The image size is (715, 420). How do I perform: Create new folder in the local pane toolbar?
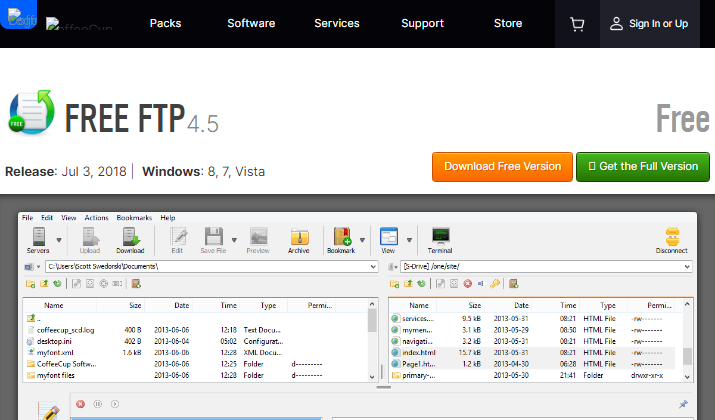pyautogui.click(x=31, y=284)
